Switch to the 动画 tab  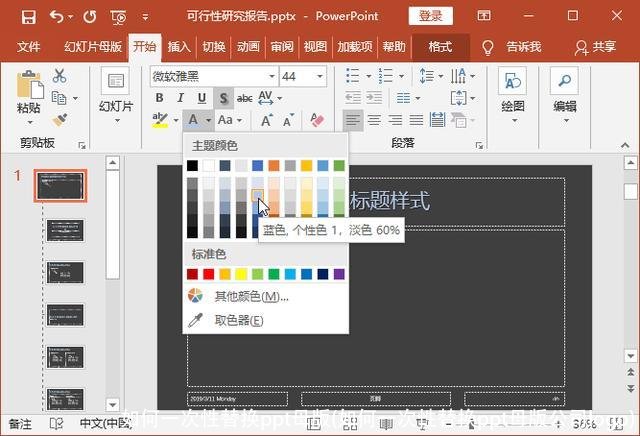pyautogui.click(x=248, y=47)
